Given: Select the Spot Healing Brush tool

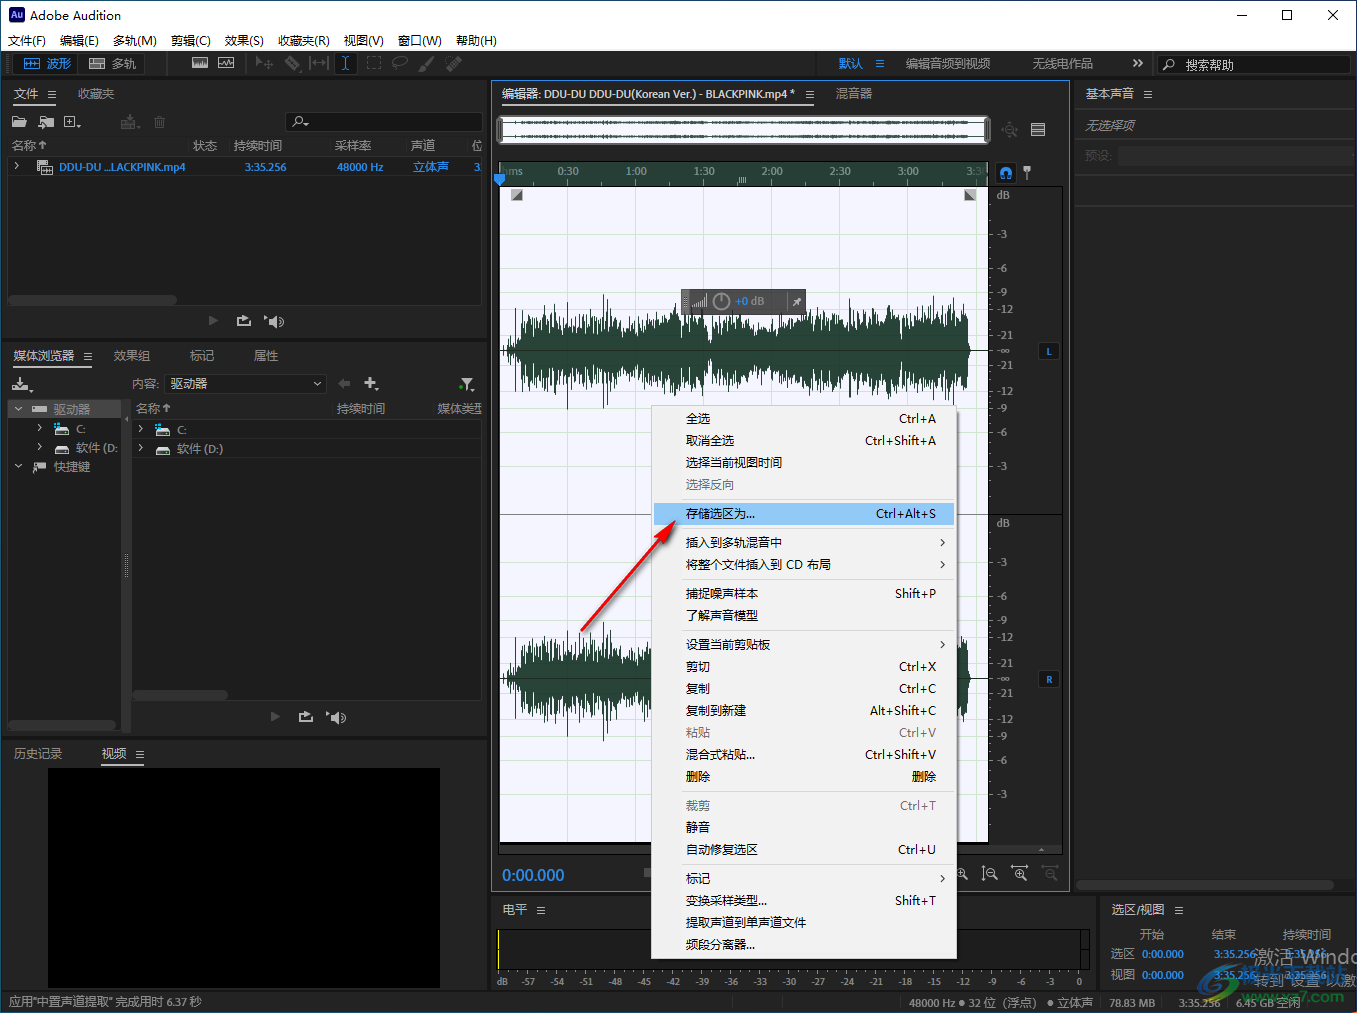Looking at the screenshot, I should (454, 63).
